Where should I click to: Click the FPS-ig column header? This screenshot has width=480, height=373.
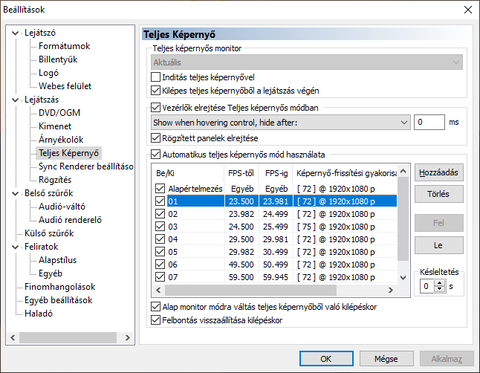tap(276, 173)
